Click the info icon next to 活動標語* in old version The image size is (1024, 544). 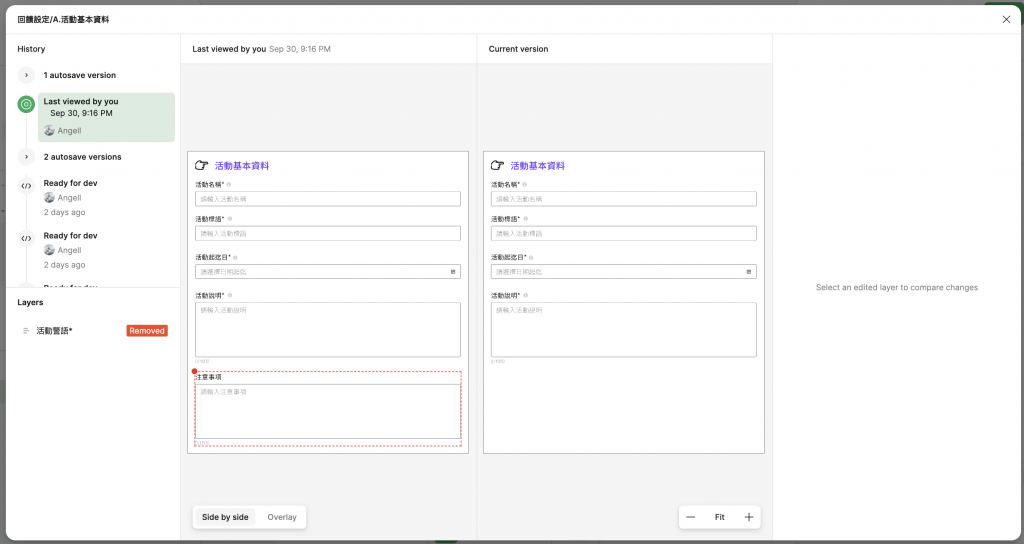pos(230,219)
